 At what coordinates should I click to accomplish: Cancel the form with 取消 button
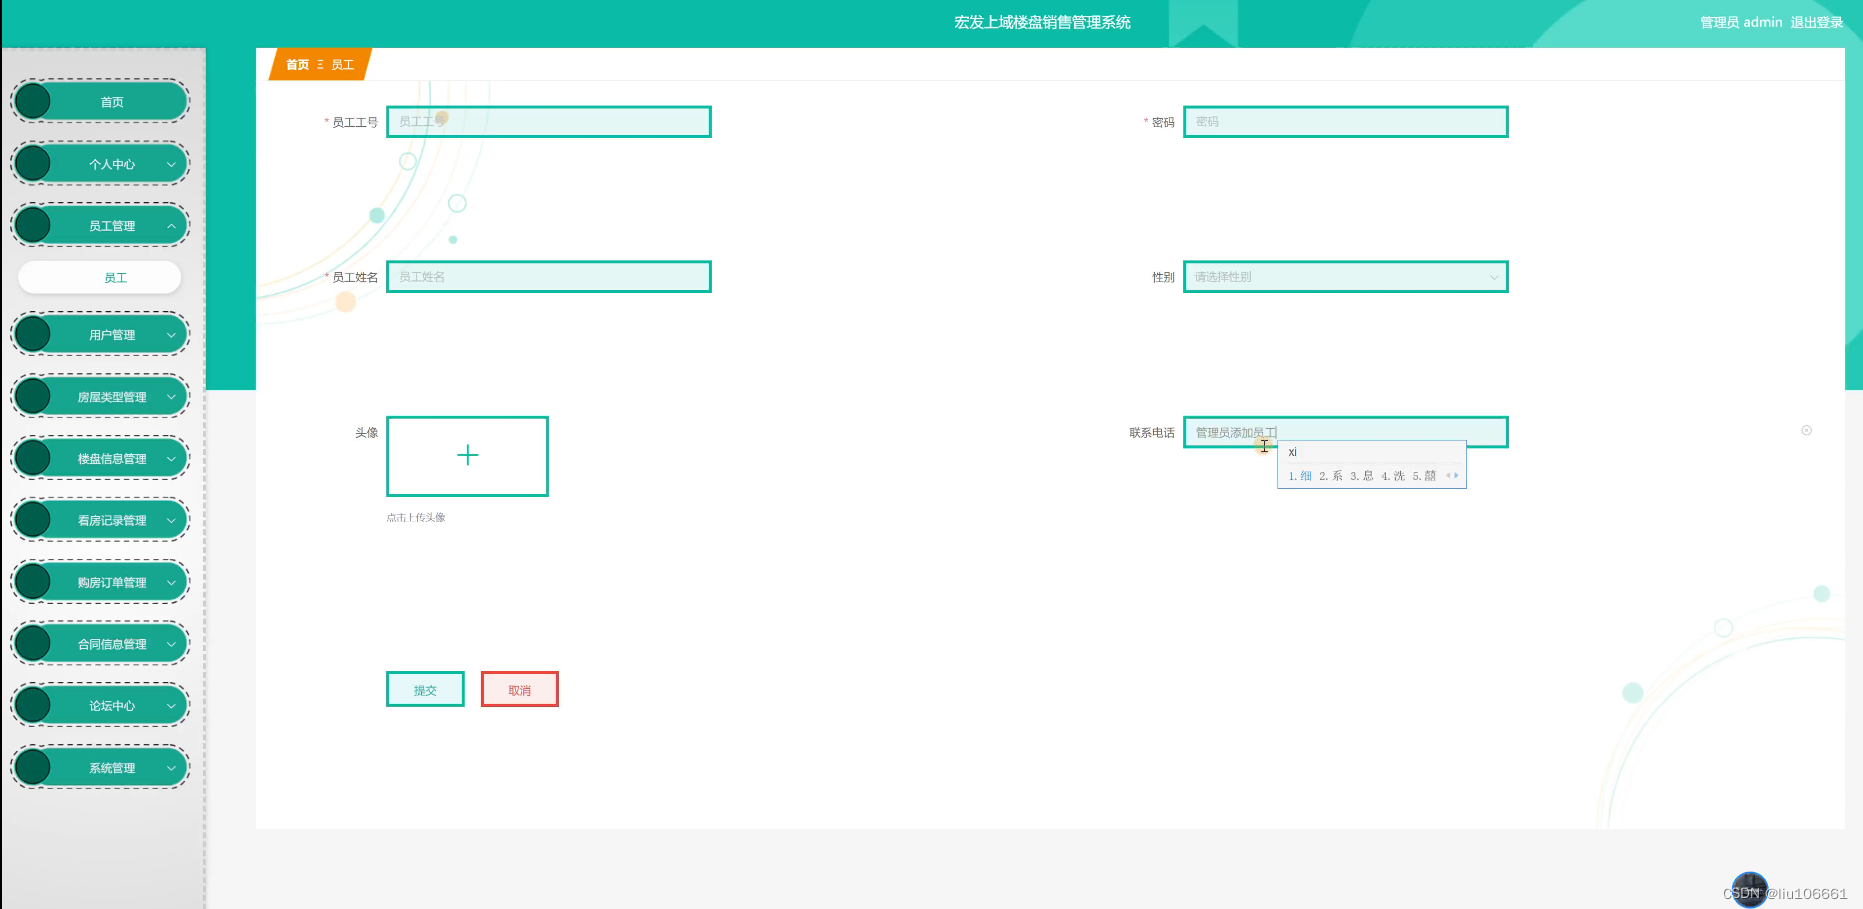520,690
